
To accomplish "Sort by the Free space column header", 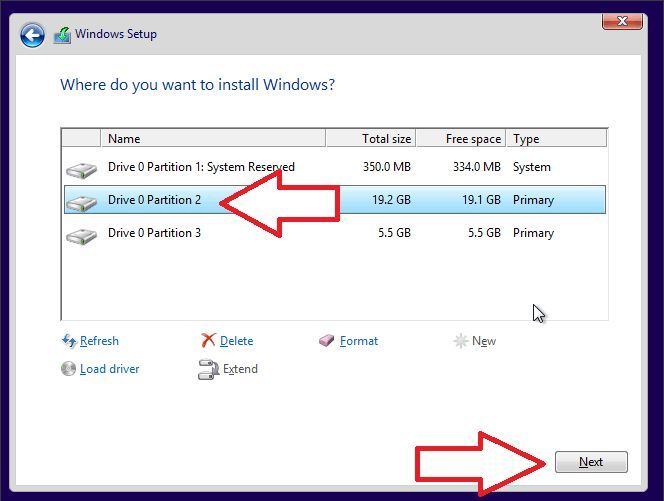I will click(461, 138).
